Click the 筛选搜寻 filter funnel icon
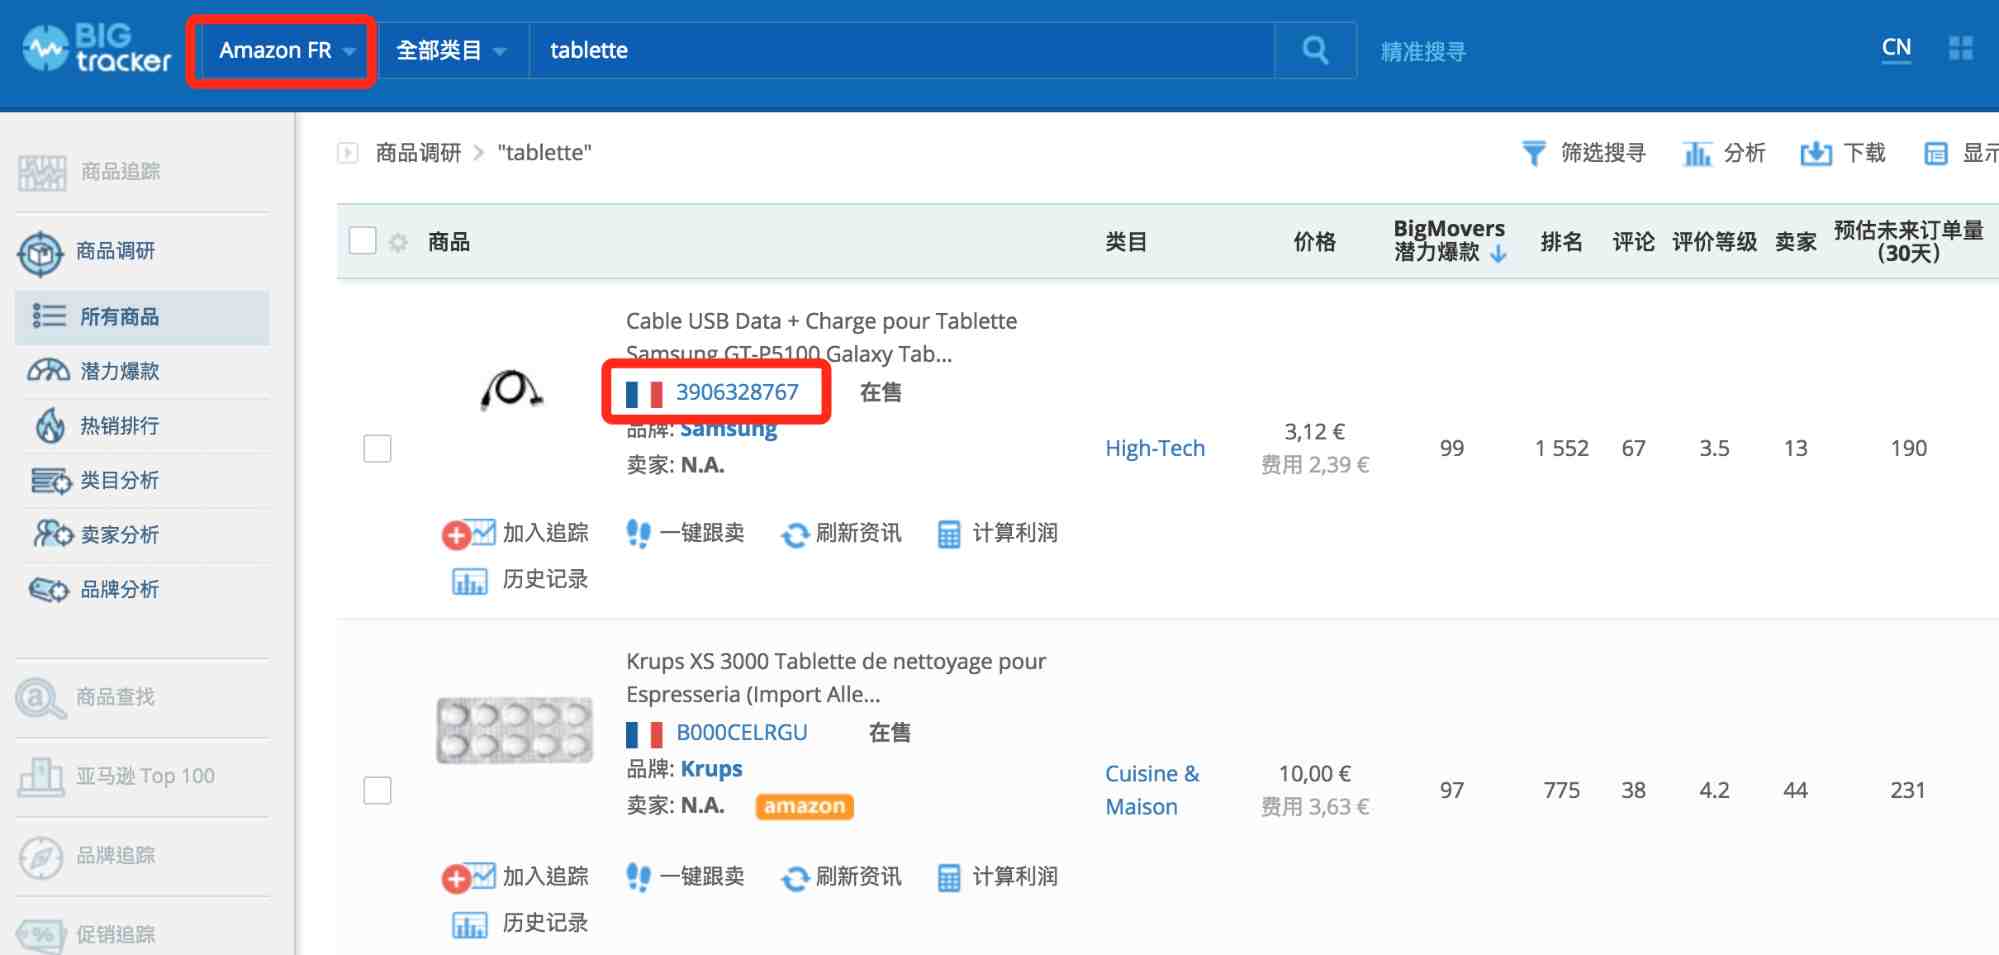Viewport: 1999px width, 955px height. [x=1533, y=153]
